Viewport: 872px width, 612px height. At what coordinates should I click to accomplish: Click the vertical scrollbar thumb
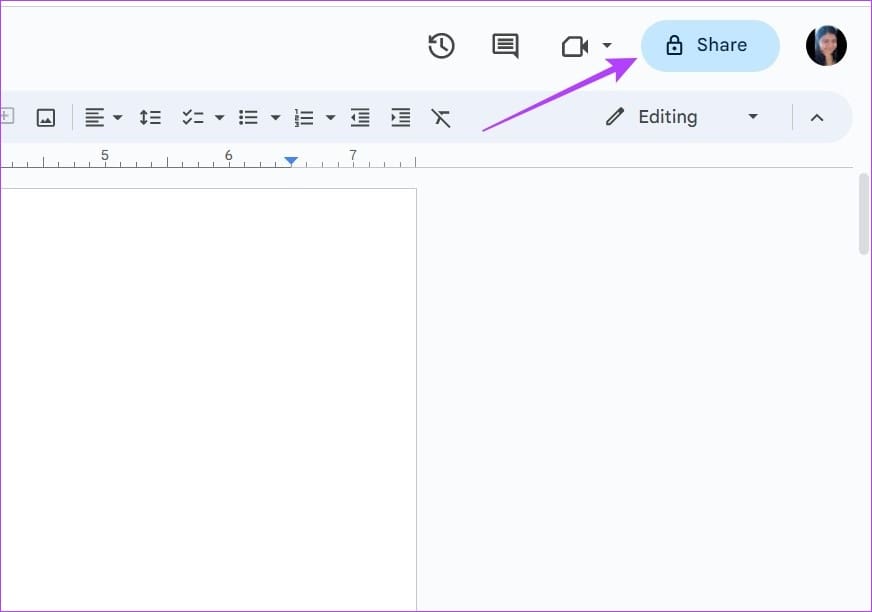[x=864, y=214]
